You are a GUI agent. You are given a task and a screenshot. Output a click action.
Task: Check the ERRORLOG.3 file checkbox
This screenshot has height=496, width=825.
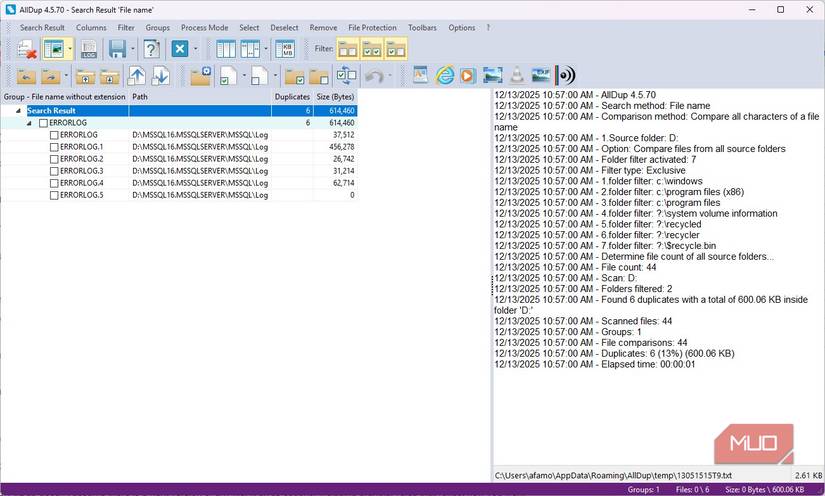coord(54,171)
